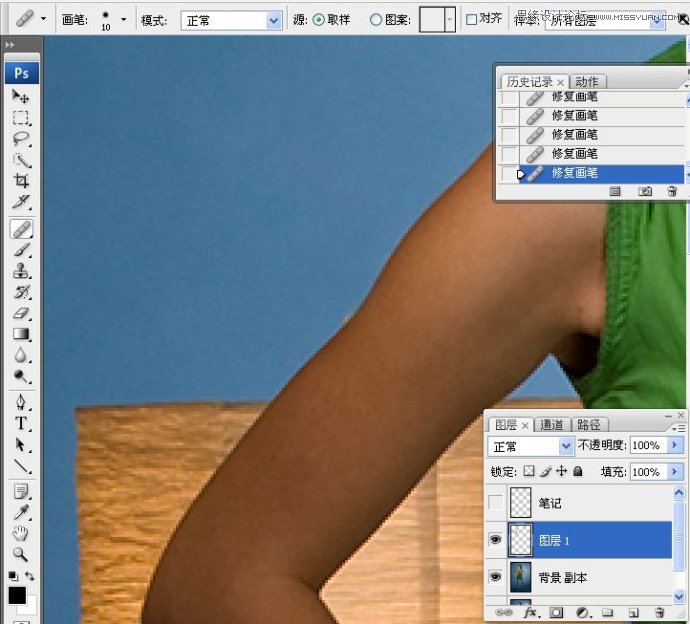Screen dimensions: 690x624
Task: Add a layer style (fx)
Action: (x=531, y=613)
